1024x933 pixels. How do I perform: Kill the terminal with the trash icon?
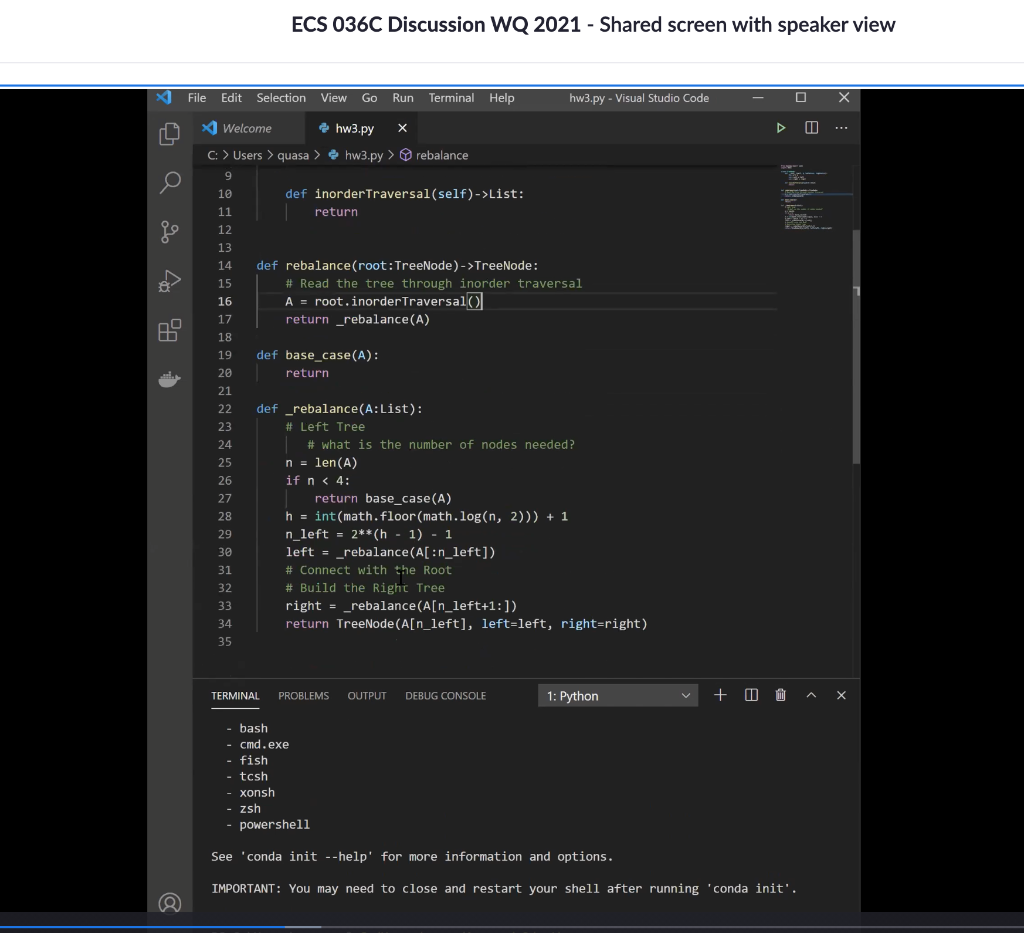coord(780,694)
